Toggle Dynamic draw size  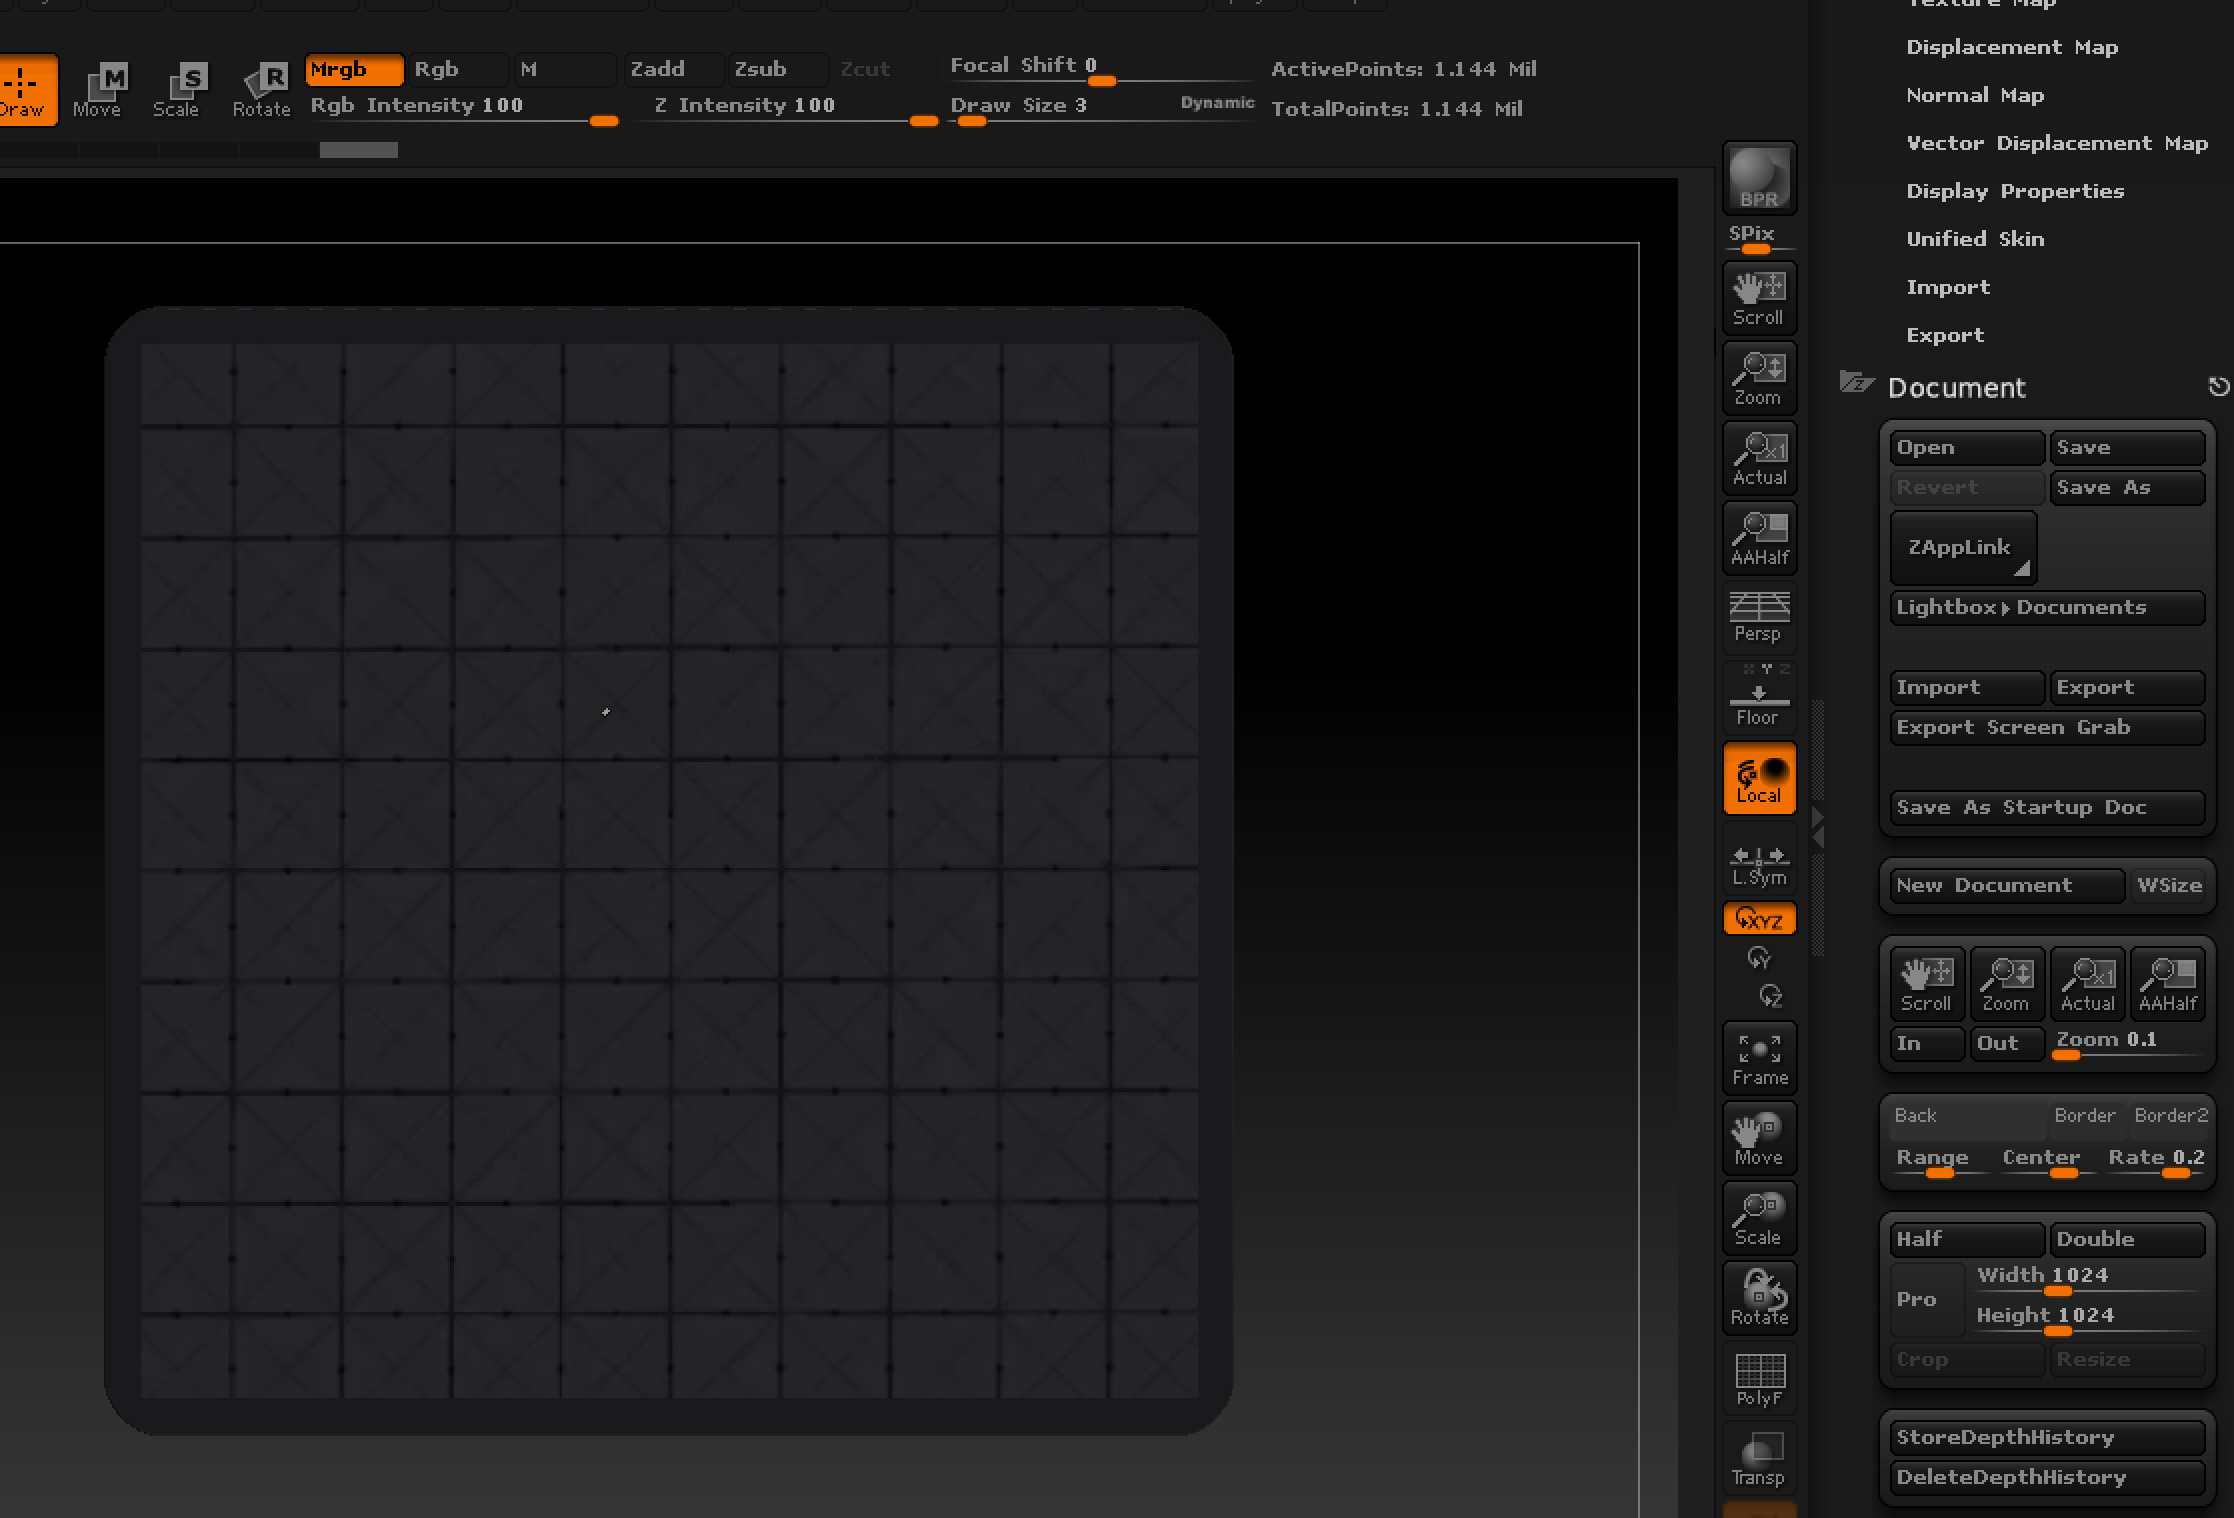coord(1217,103)
